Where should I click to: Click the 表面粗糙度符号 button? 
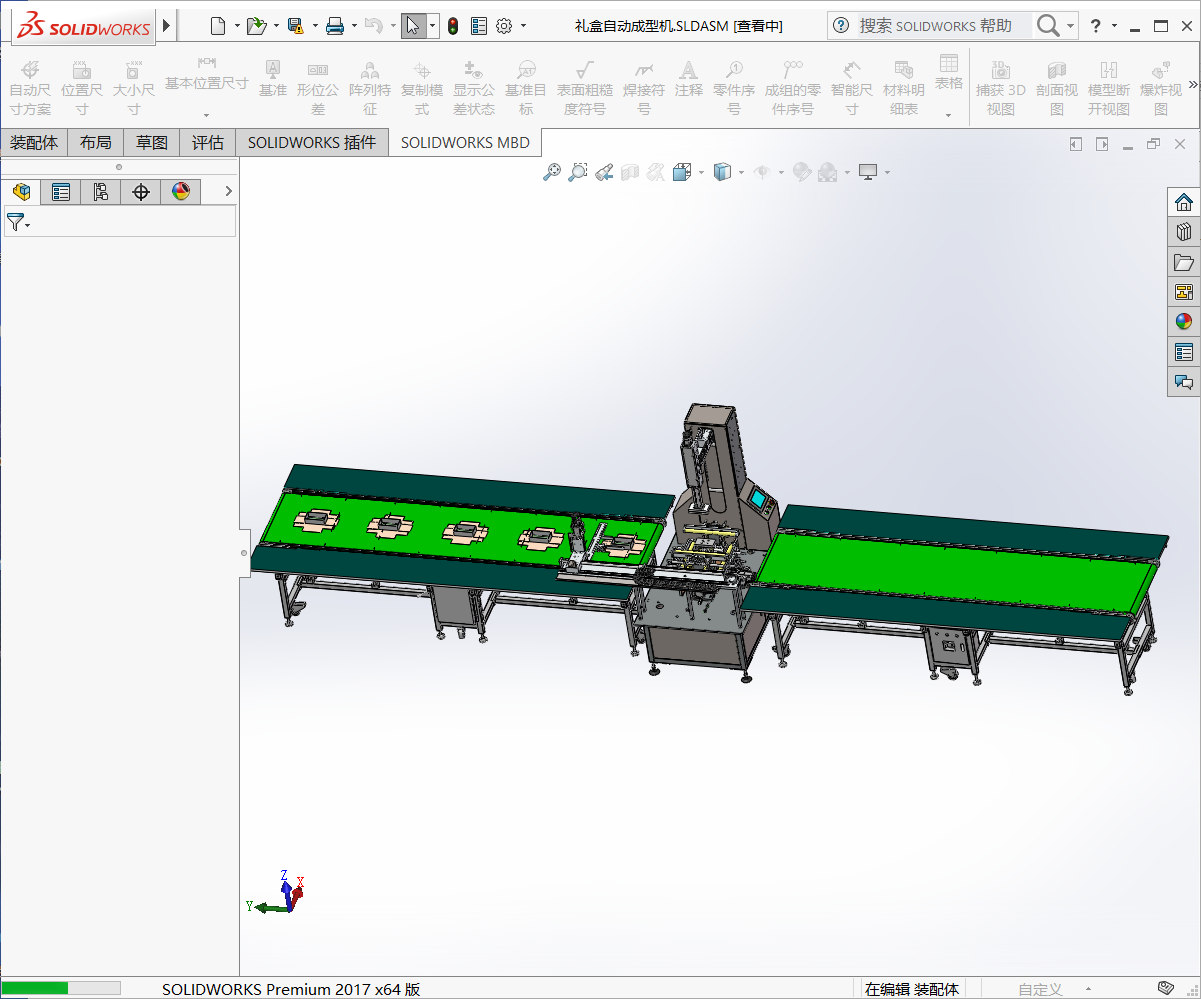584,87
